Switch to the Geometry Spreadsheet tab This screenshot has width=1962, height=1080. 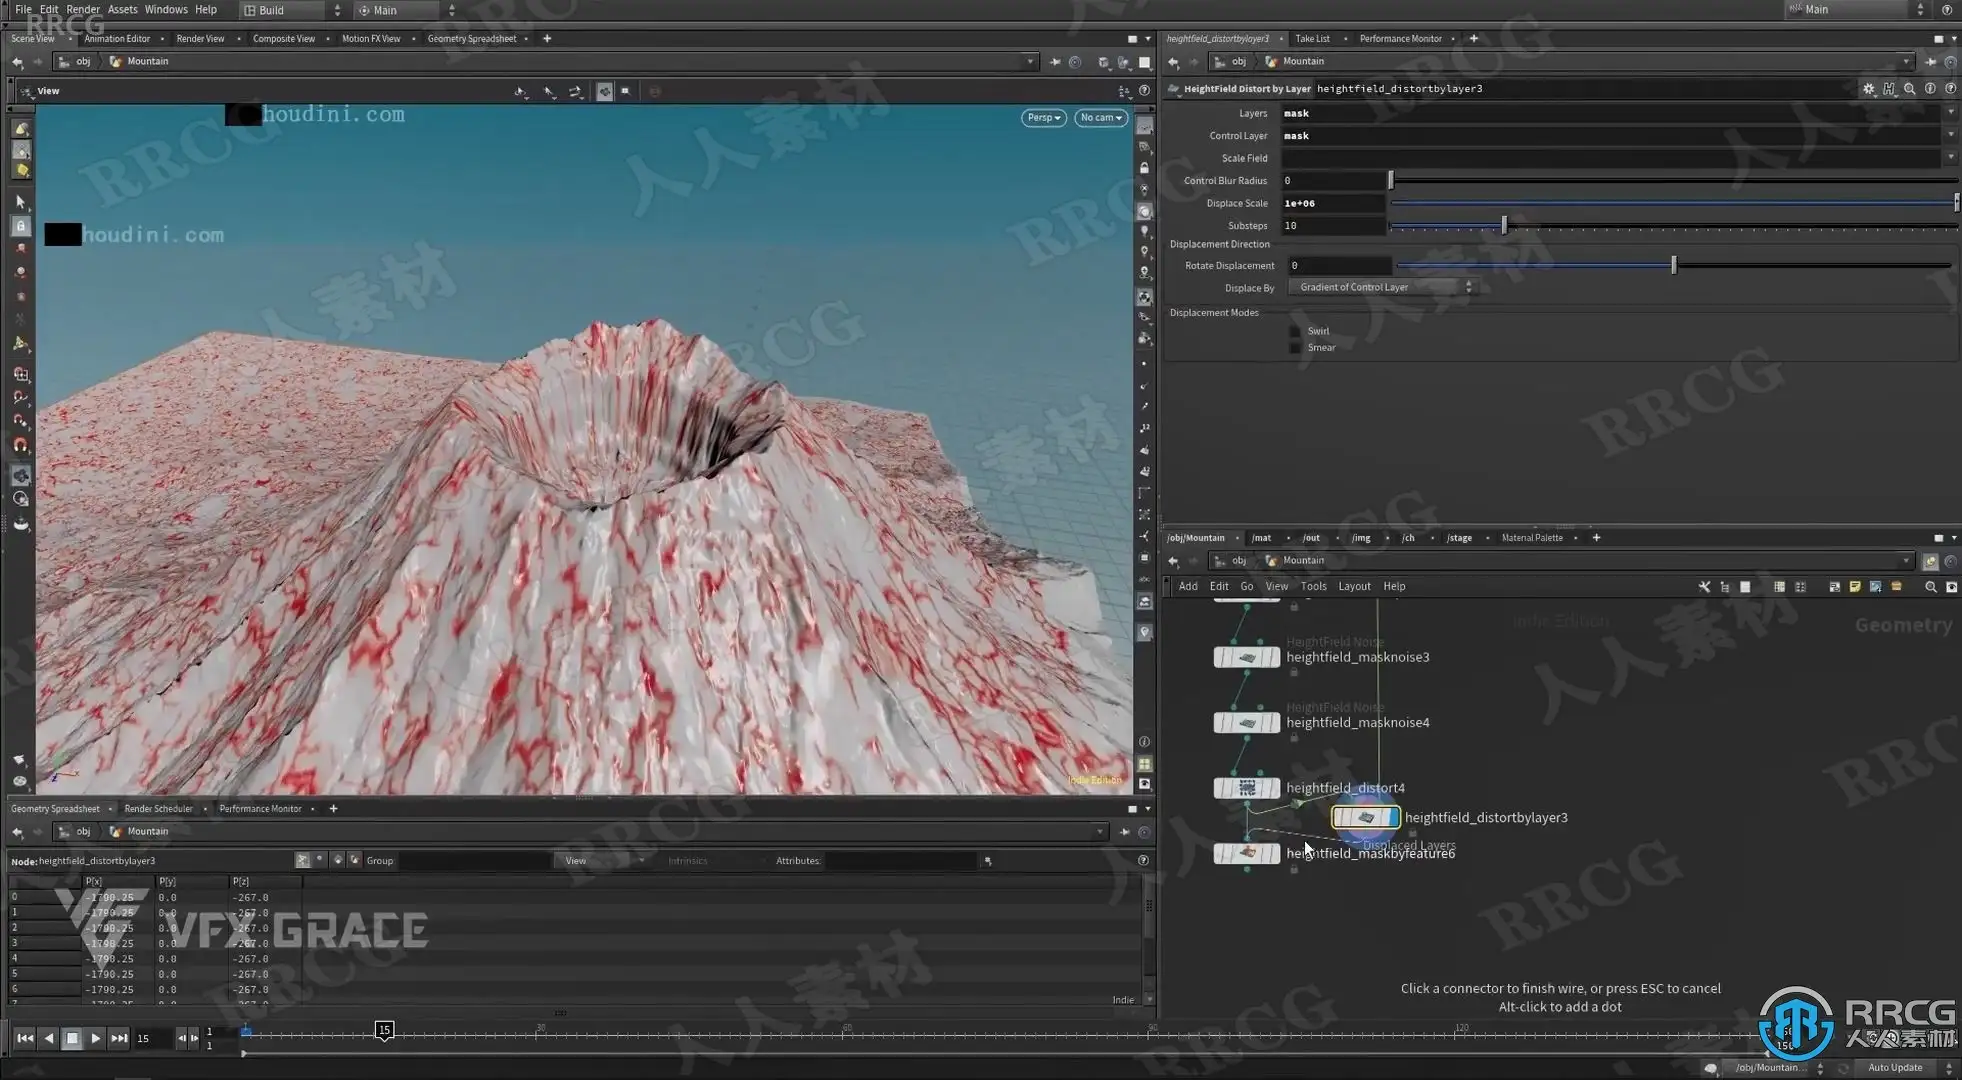(471, 39)
